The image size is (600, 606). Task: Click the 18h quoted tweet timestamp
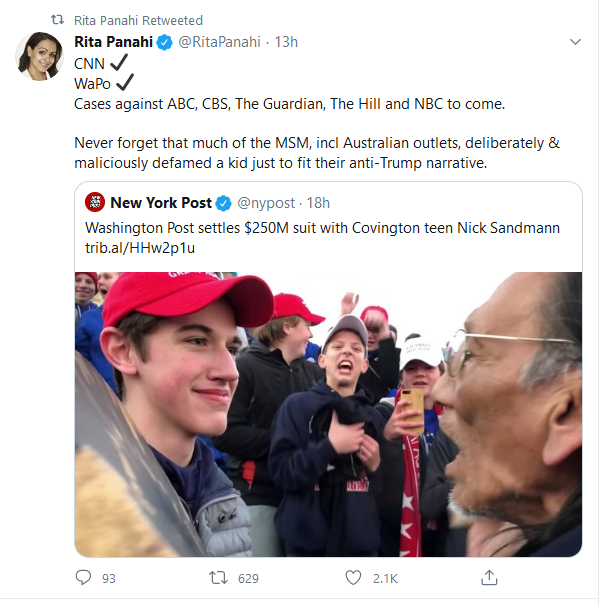[317, 203]
